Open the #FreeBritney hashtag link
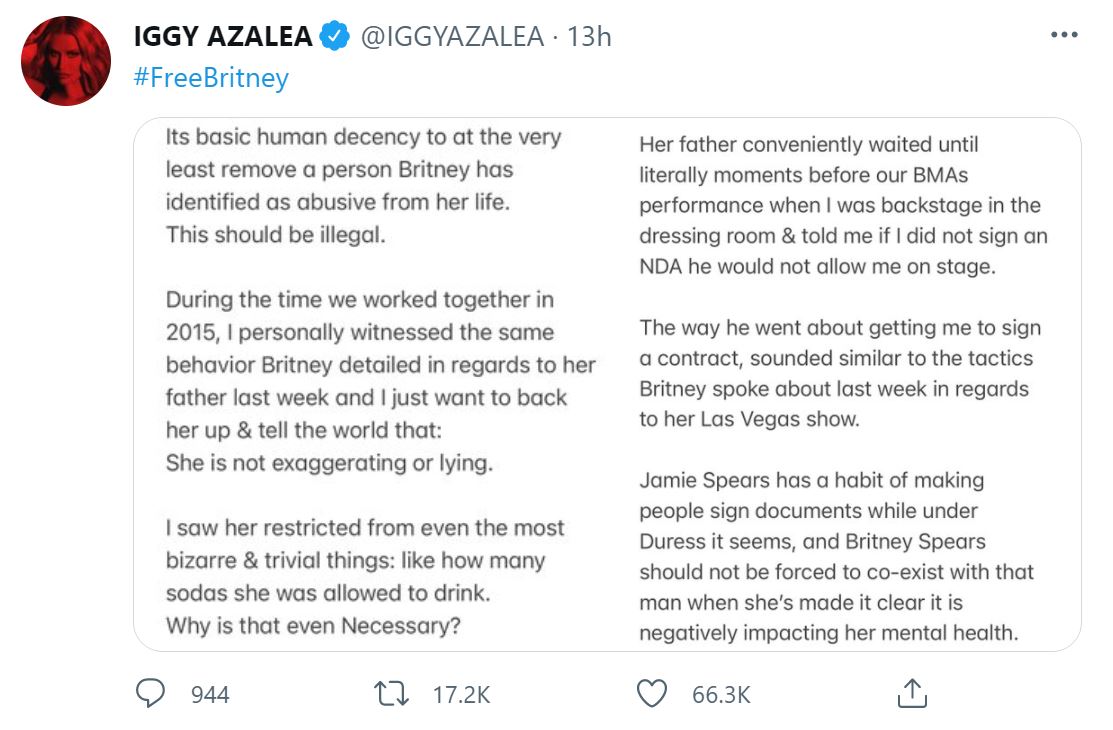The width and height of the screenshot is (1113, 730). pos(211,77)
